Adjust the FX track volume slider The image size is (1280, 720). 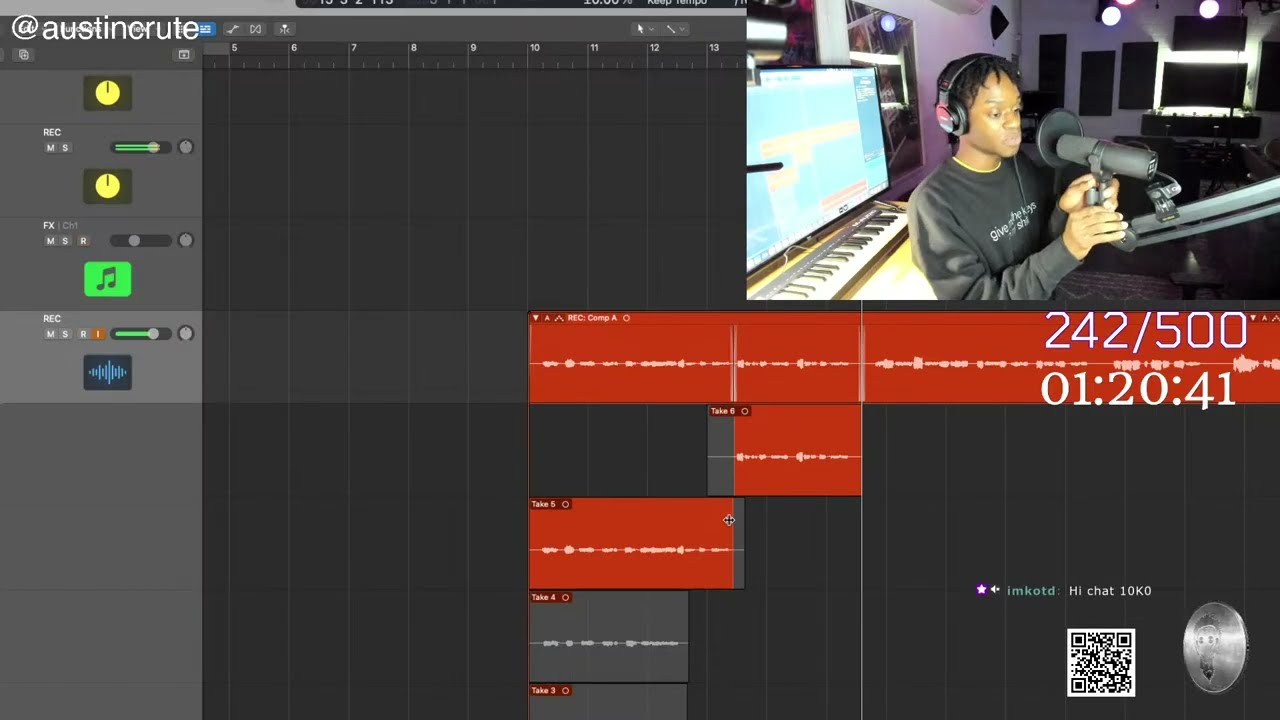(140, 240)
